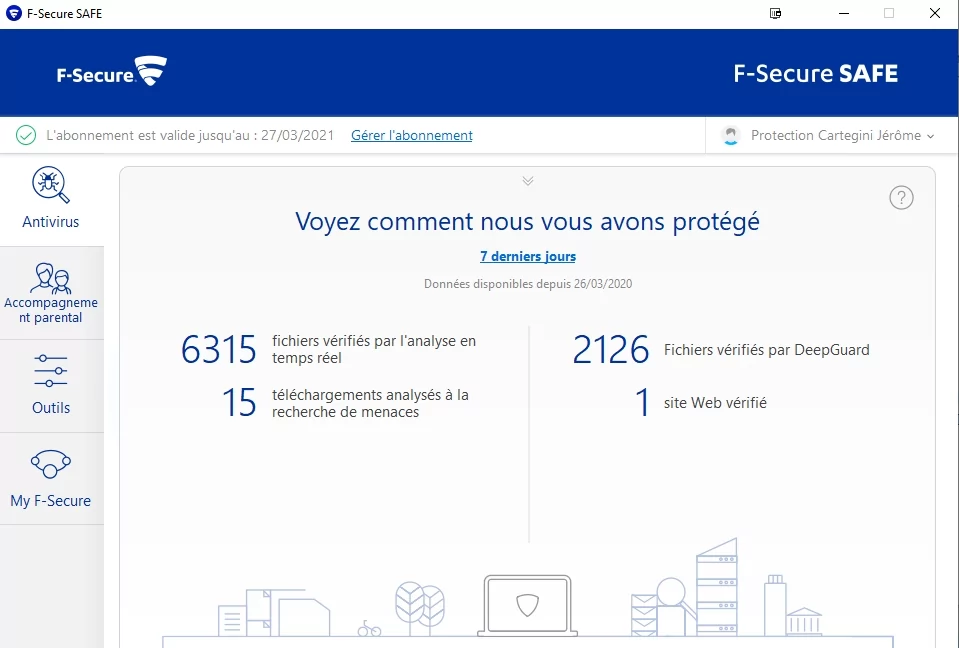
Task: Open the Antivirus section
Action: pyautogui.click(x=51, y=200)
